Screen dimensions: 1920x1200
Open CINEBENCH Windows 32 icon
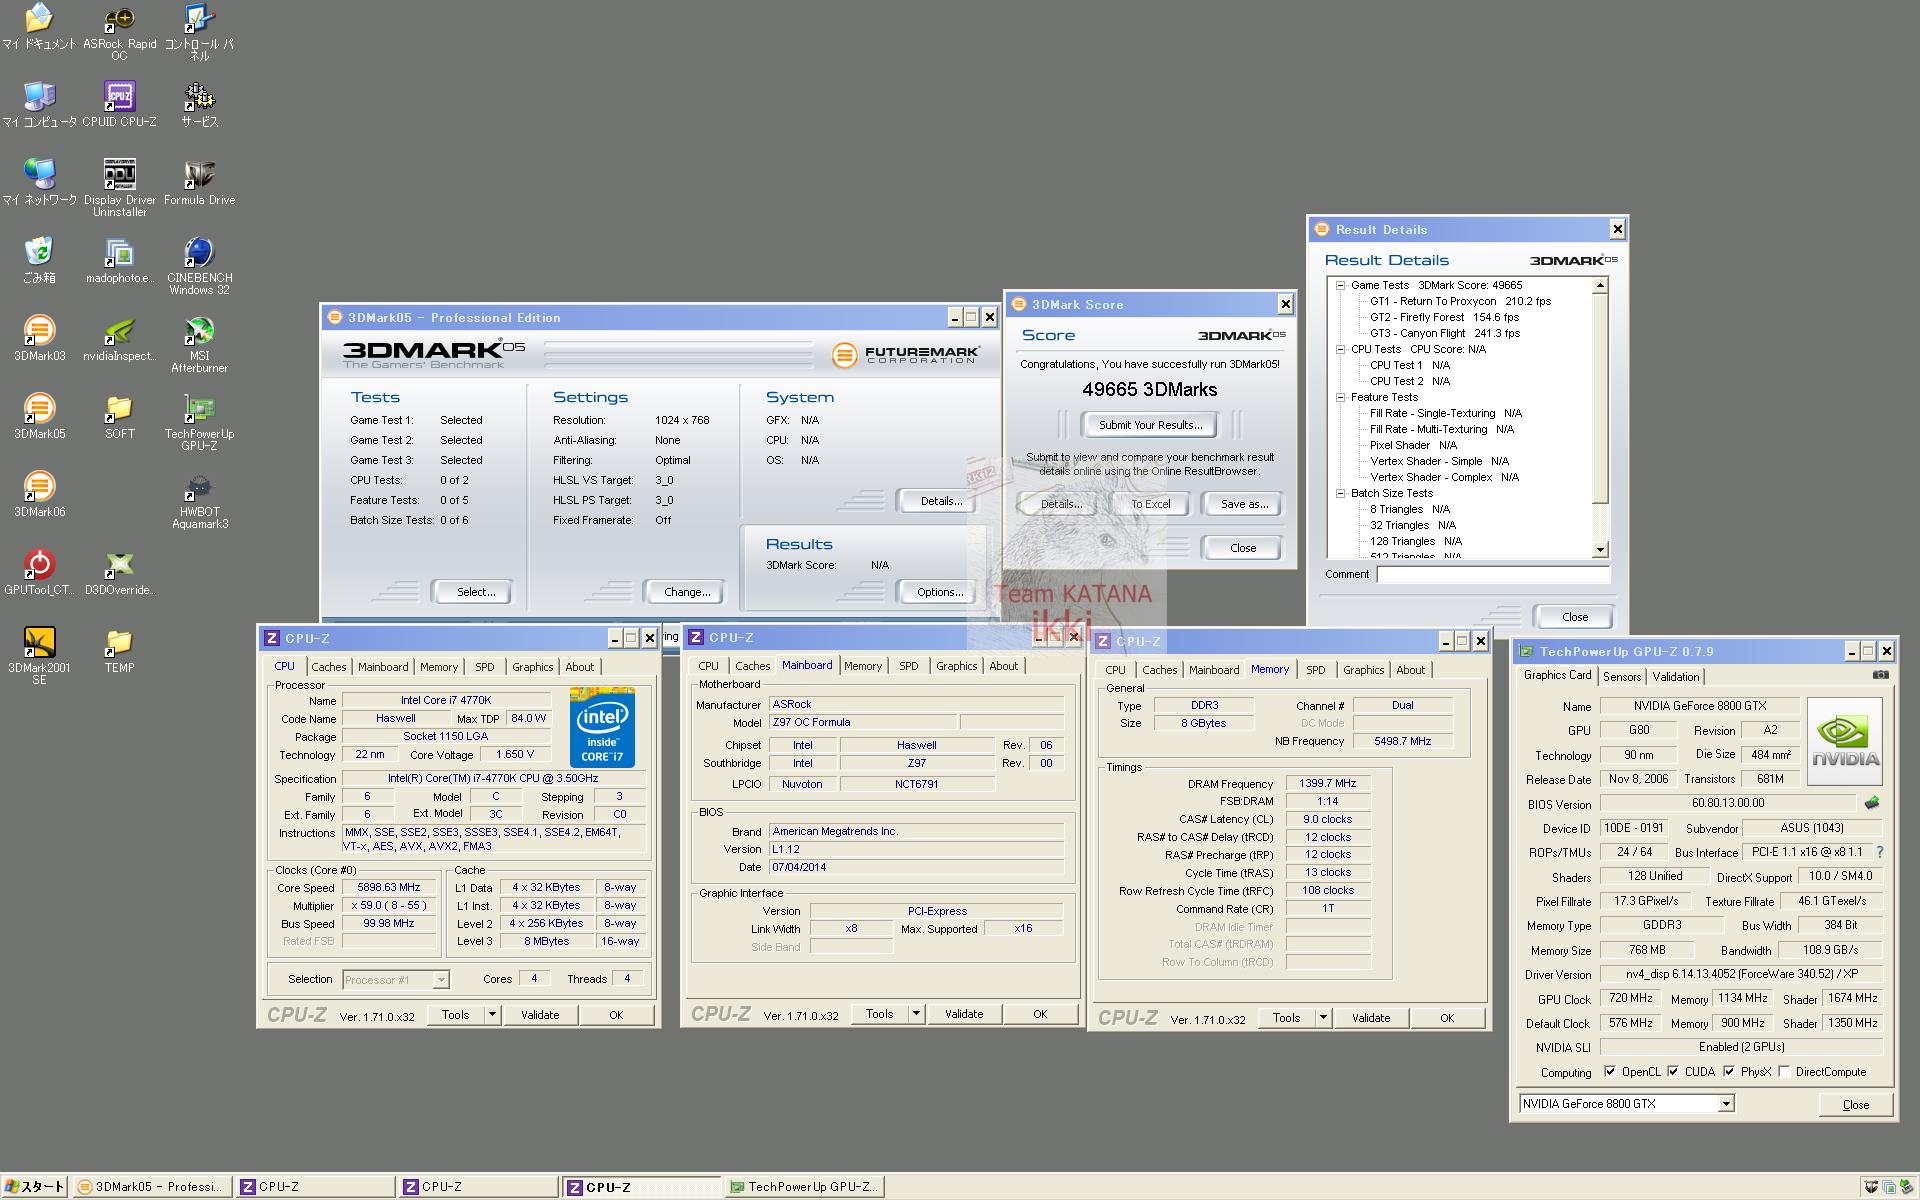click(199, 266)
